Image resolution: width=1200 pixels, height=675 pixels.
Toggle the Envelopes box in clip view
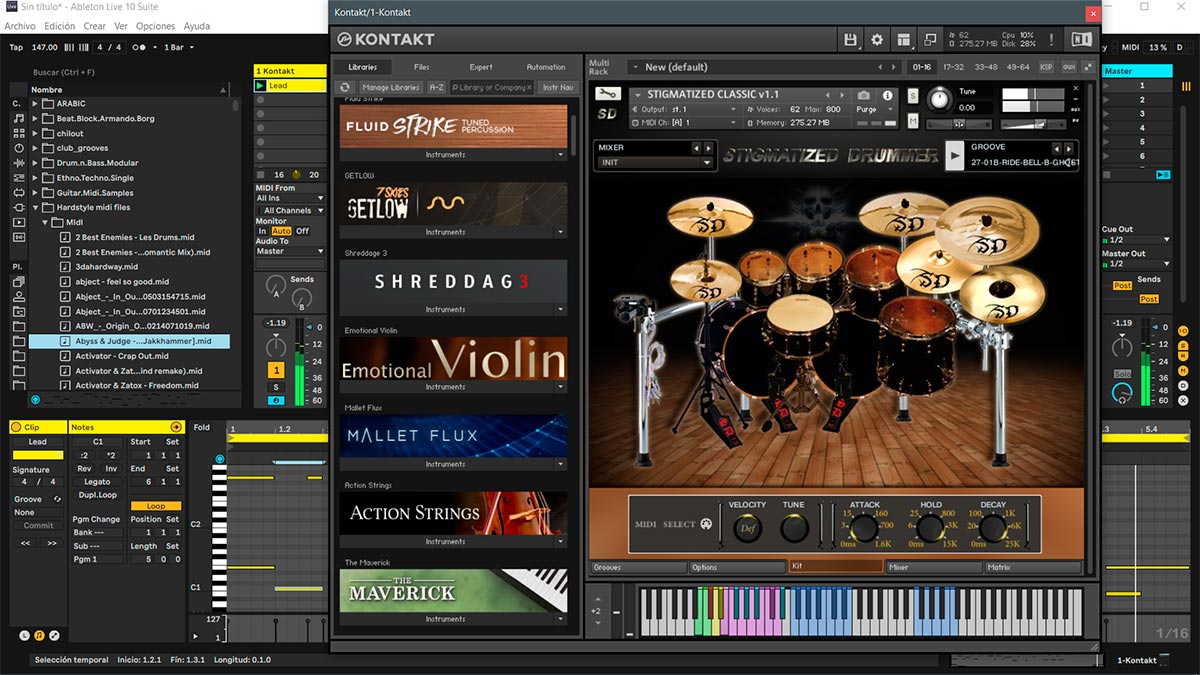coord(54,635)
